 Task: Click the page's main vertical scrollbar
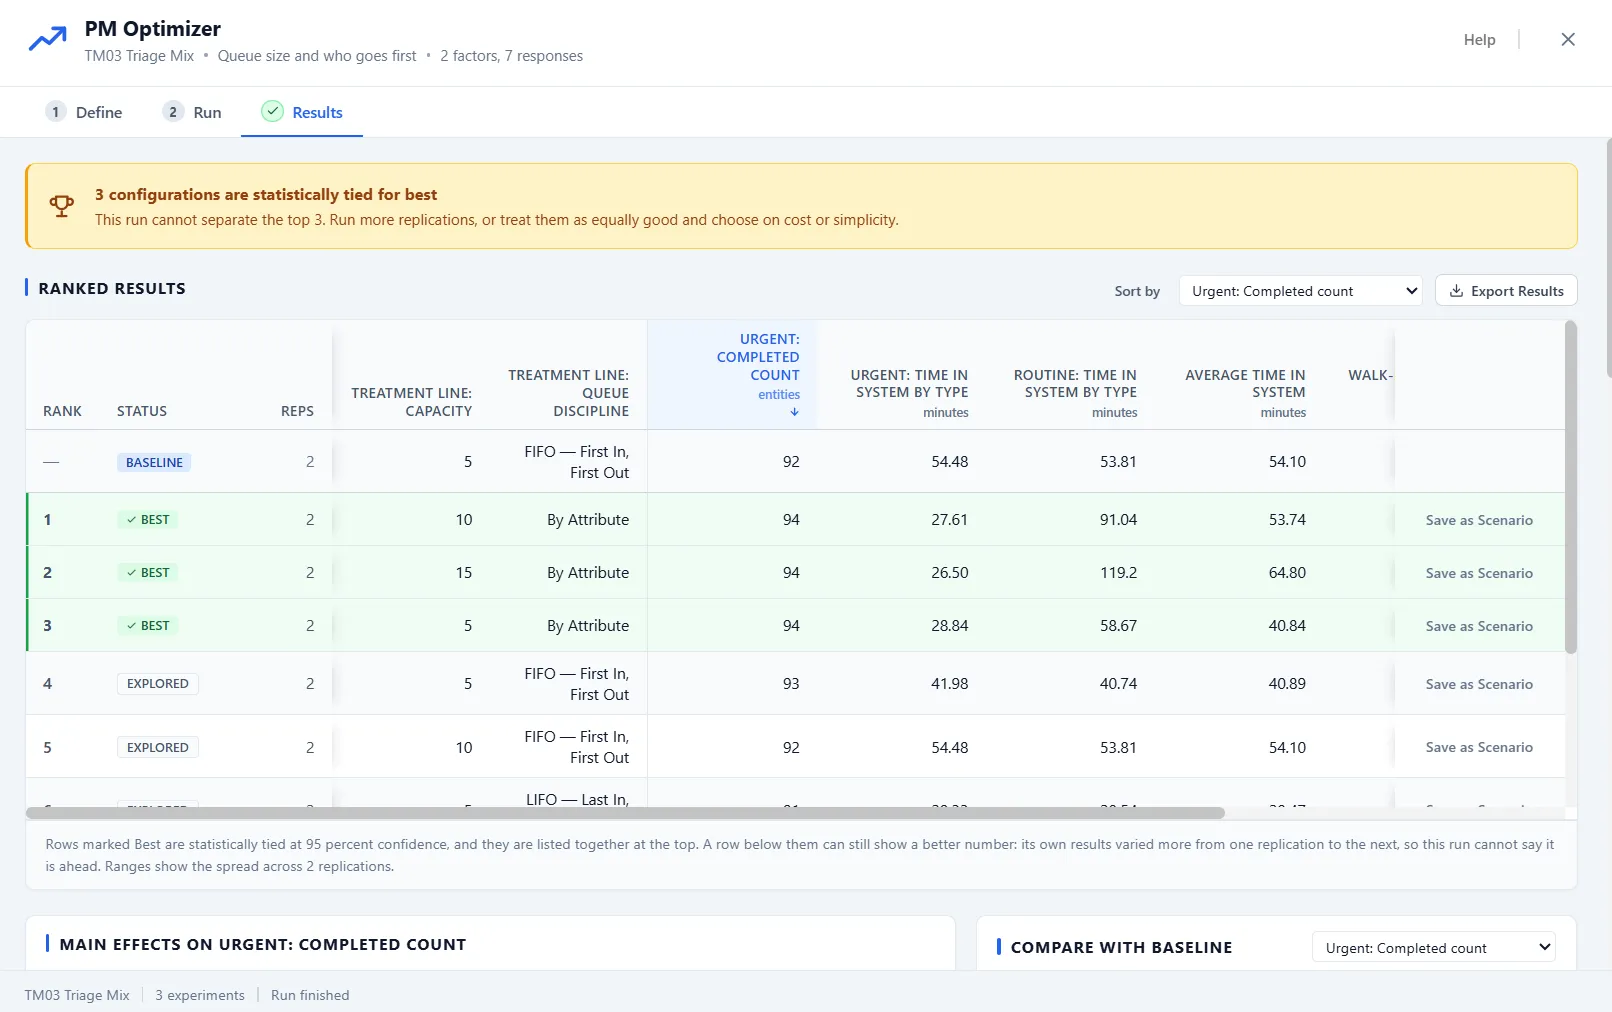pyautogui.click(x=1608, y=258)
